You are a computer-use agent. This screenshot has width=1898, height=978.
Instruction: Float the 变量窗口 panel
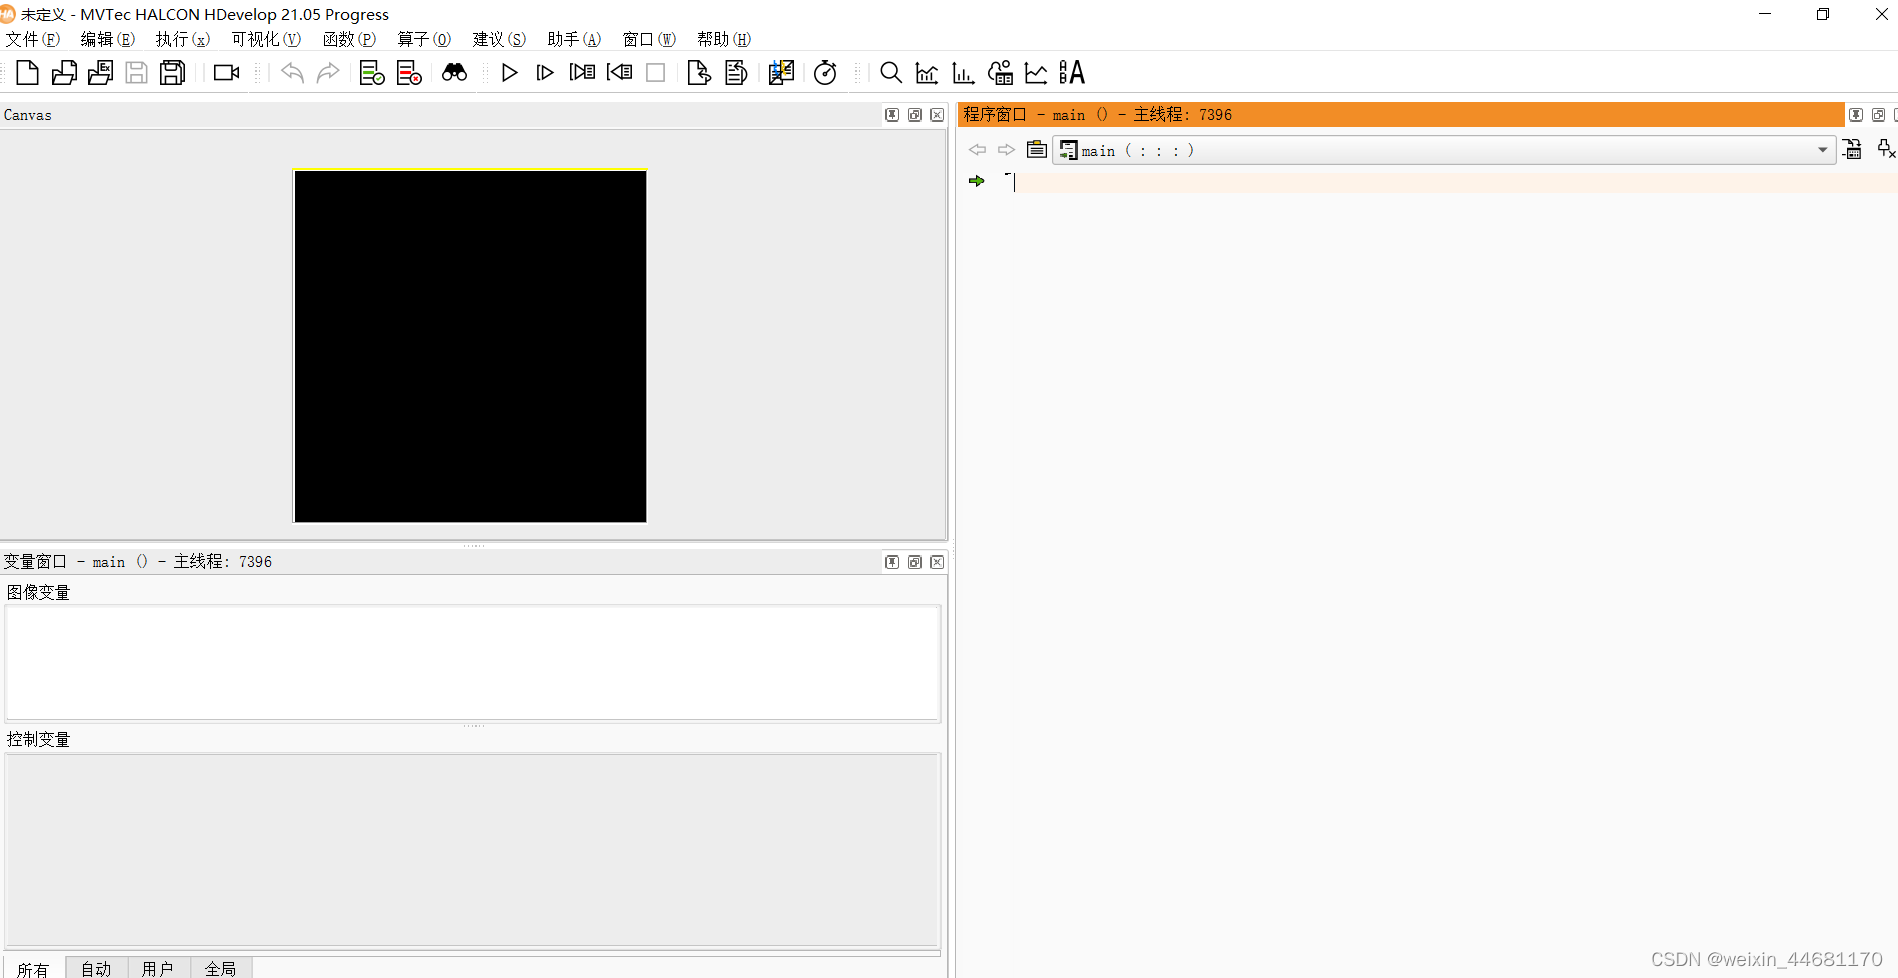click(x=915, y=562)
